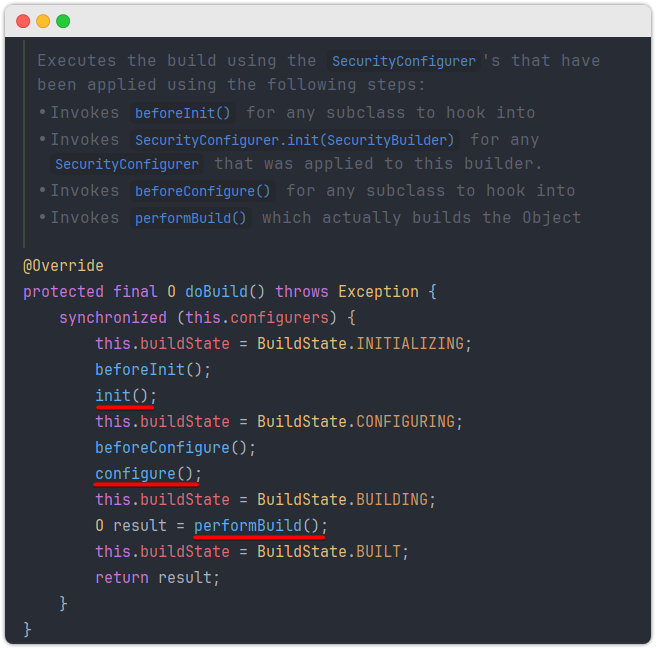Click the underlined performBuild() call in code
The image size is (656, 649).
[261, 526]
